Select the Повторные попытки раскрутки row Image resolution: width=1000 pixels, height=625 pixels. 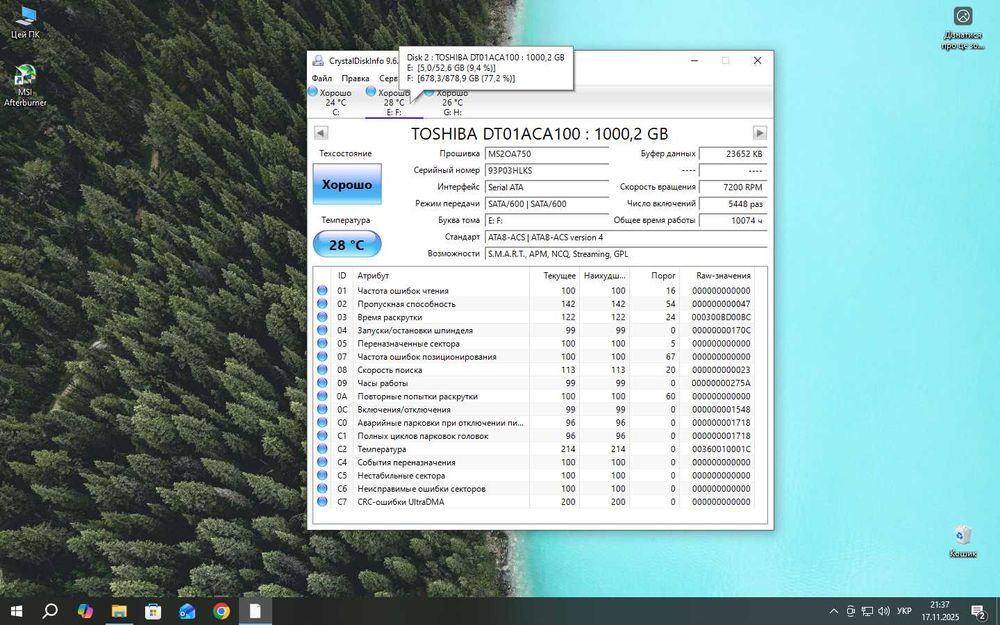536,396
